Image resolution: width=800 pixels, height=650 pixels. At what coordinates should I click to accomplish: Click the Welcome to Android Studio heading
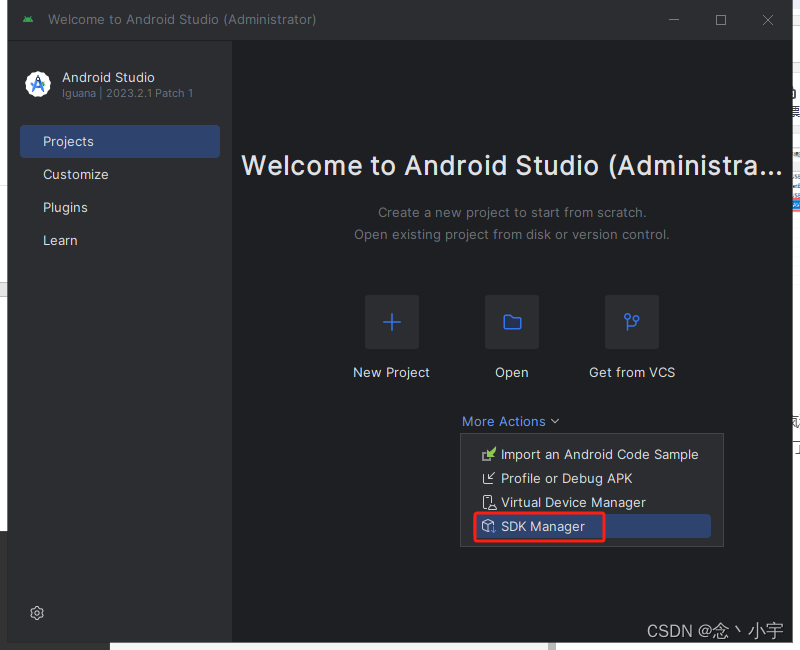[512, 165]
